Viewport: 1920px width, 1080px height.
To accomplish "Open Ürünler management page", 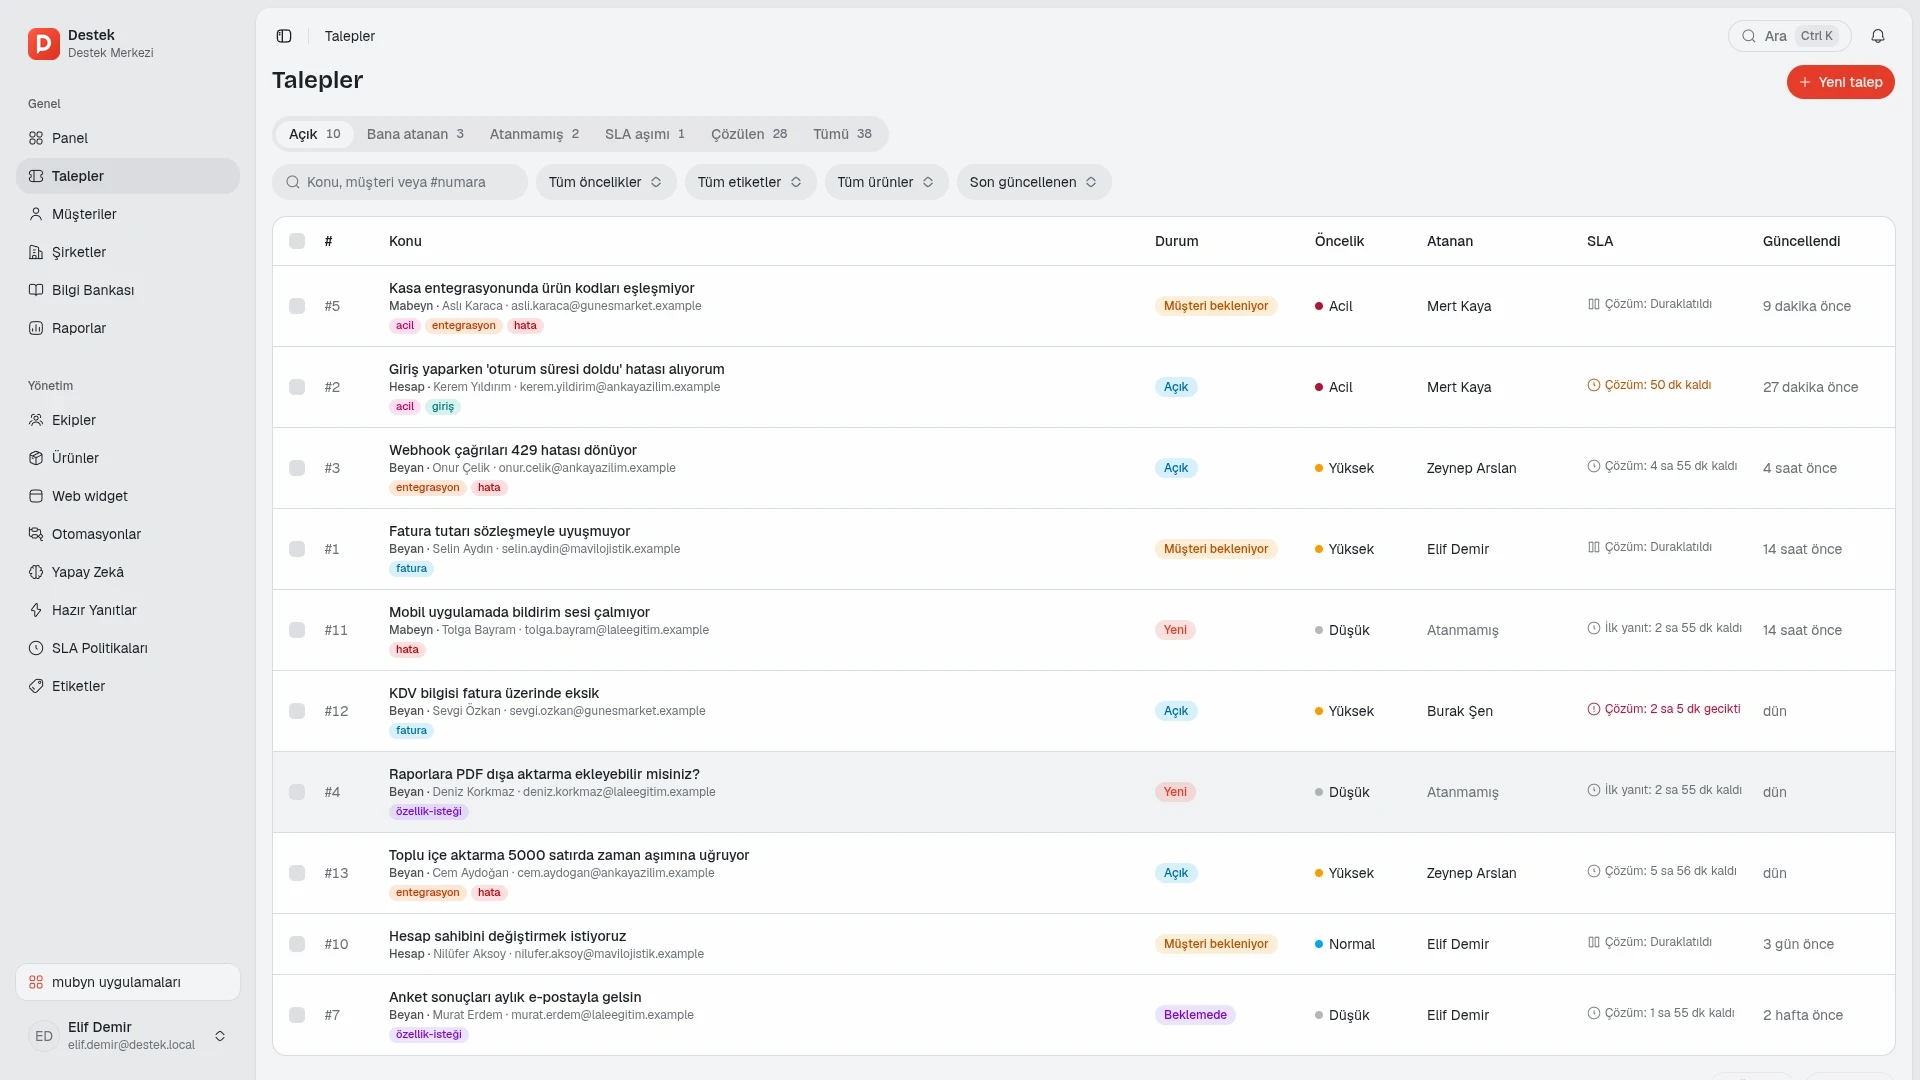I will coord(128,458).
